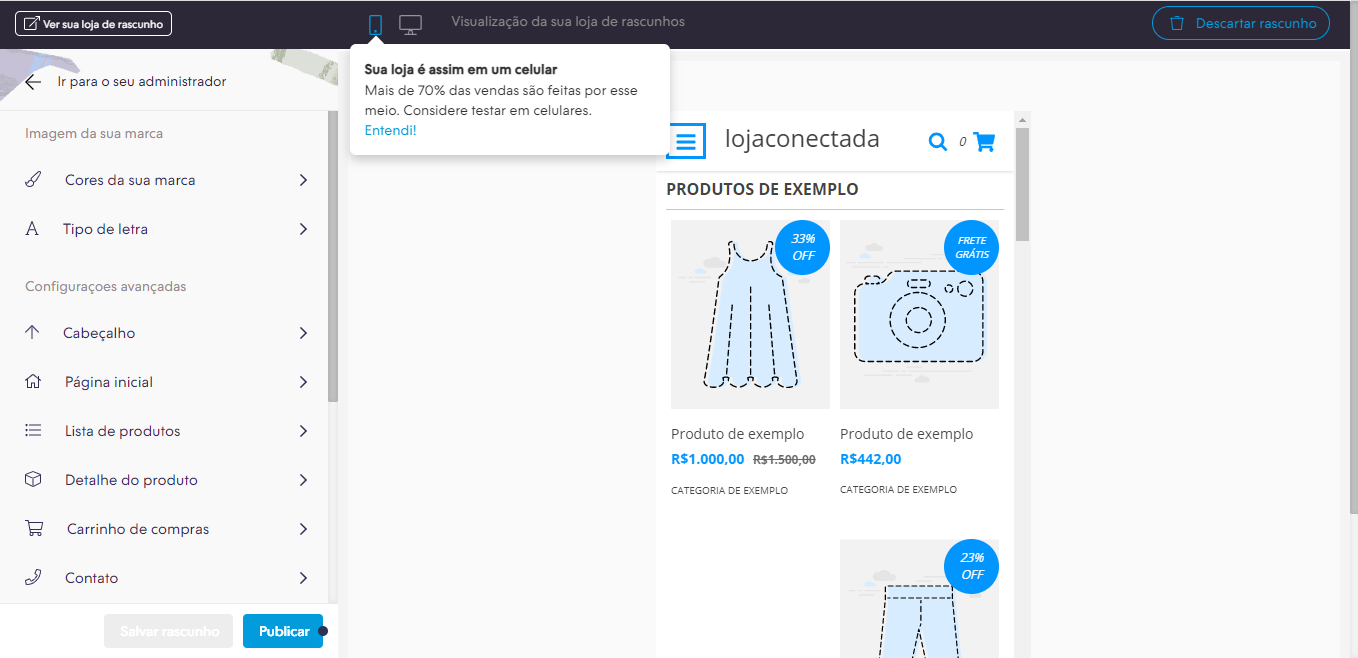Click the 23% OFF badge on pants
Screen dimensions: 1358x658
[x=972, y=566]
